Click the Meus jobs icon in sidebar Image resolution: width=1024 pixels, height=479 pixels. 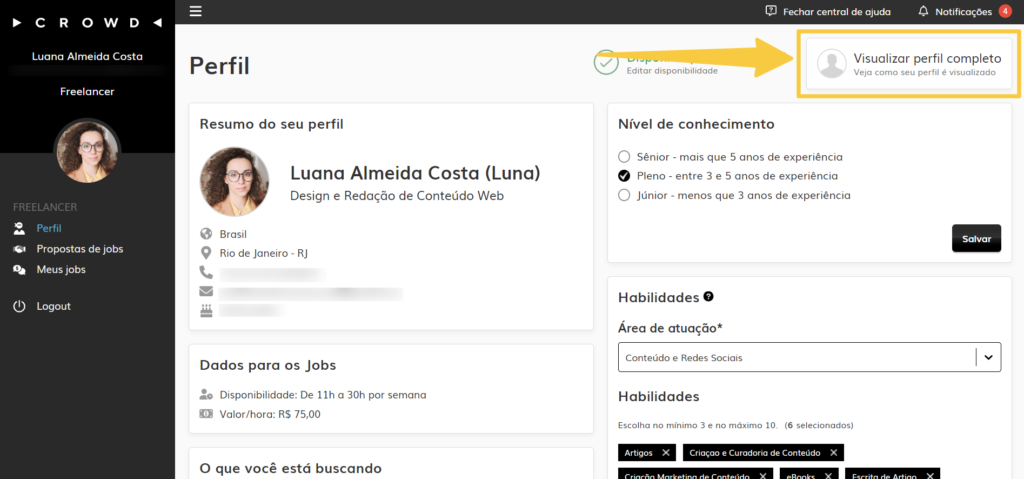(20, 269)
